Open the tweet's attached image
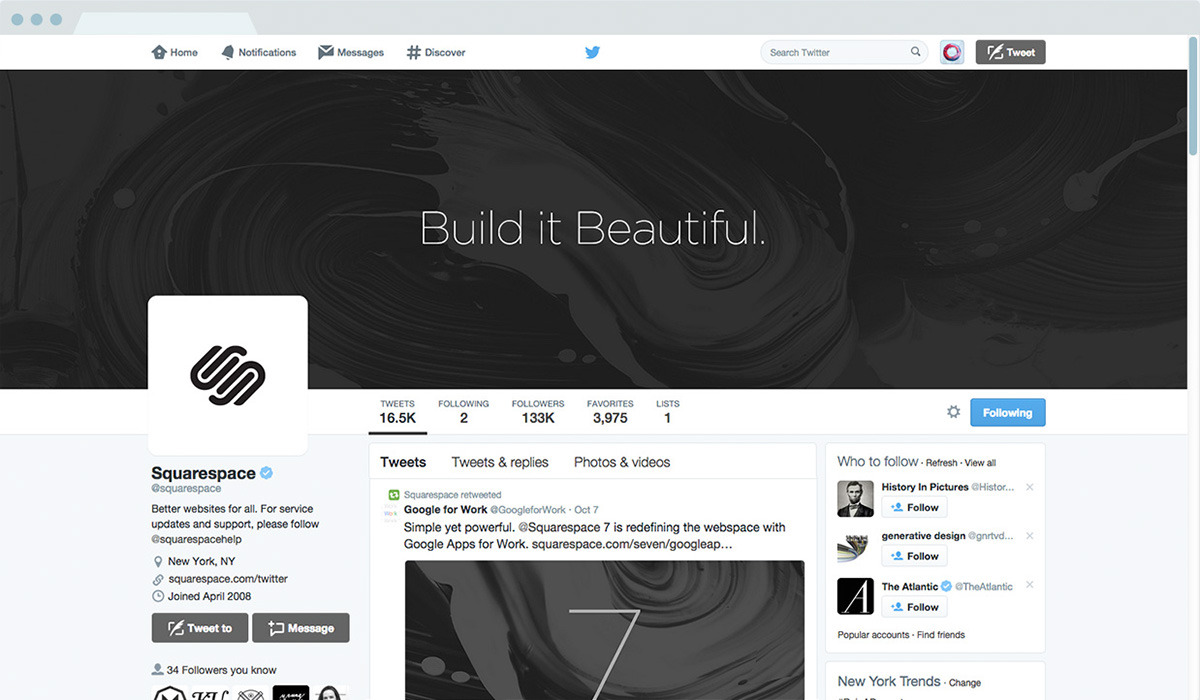 604,630
